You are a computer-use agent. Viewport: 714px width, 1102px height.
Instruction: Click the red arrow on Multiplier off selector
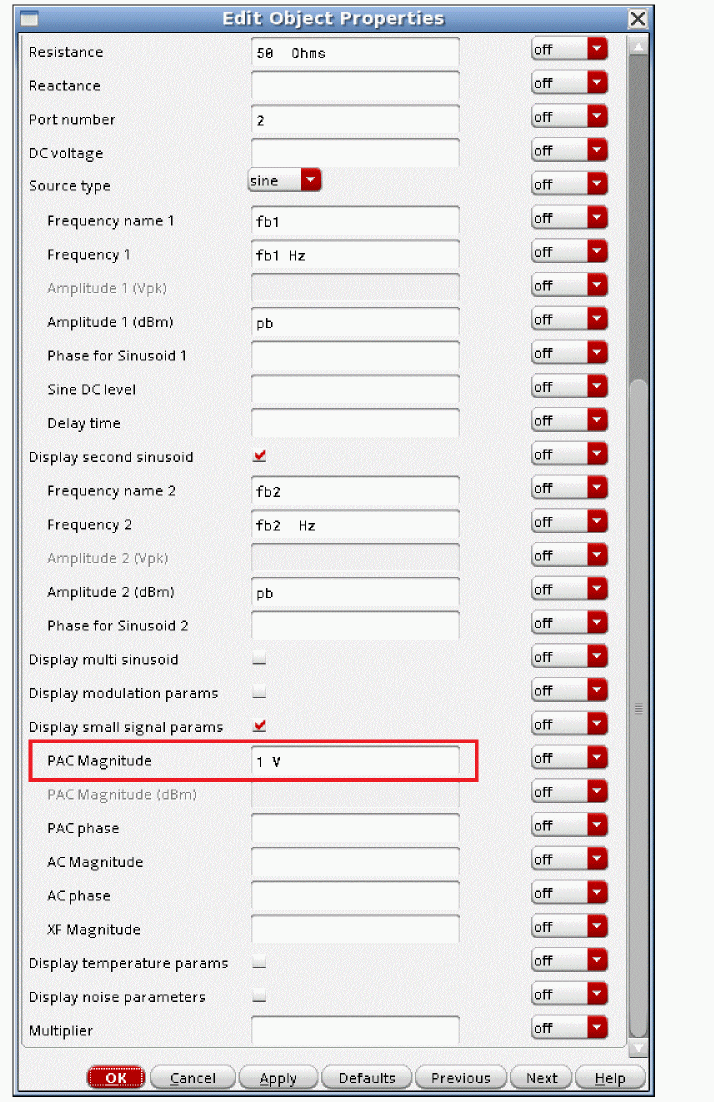point(597,1028)
